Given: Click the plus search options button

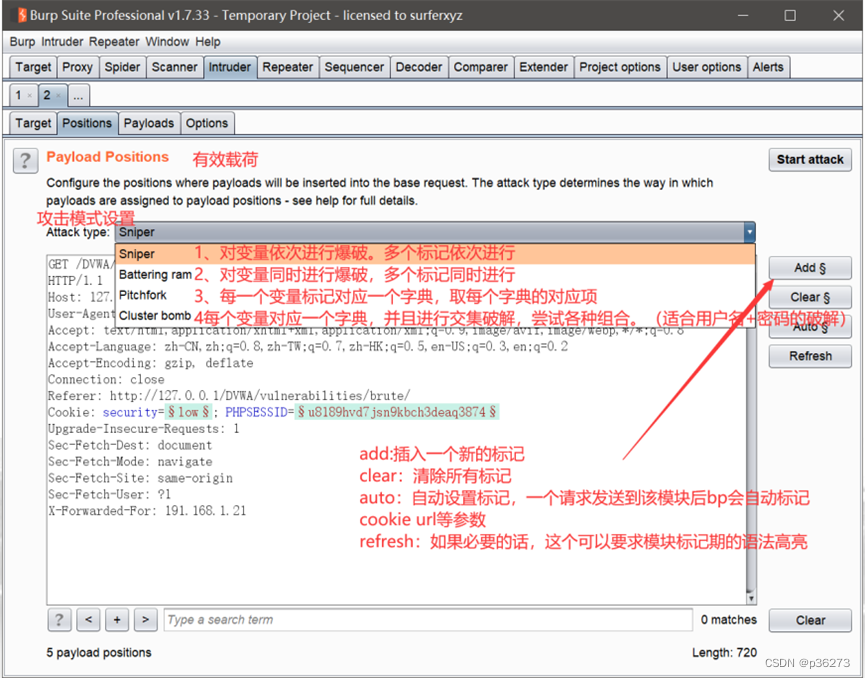Looking at the screenshot, I should [x=117, y=620].
